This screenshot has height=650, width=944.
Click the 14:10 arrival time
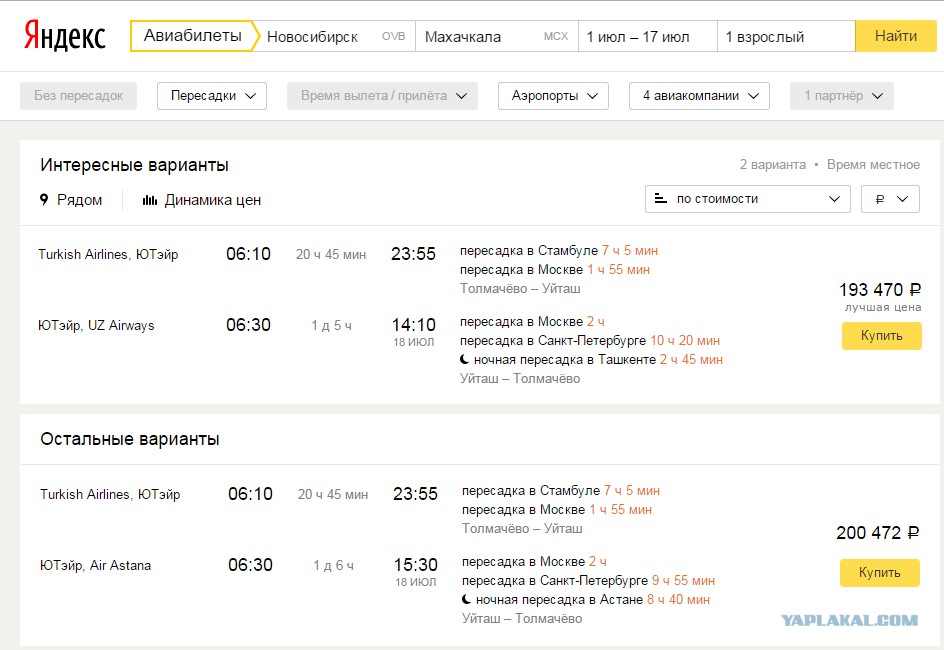tap(414, 325)
